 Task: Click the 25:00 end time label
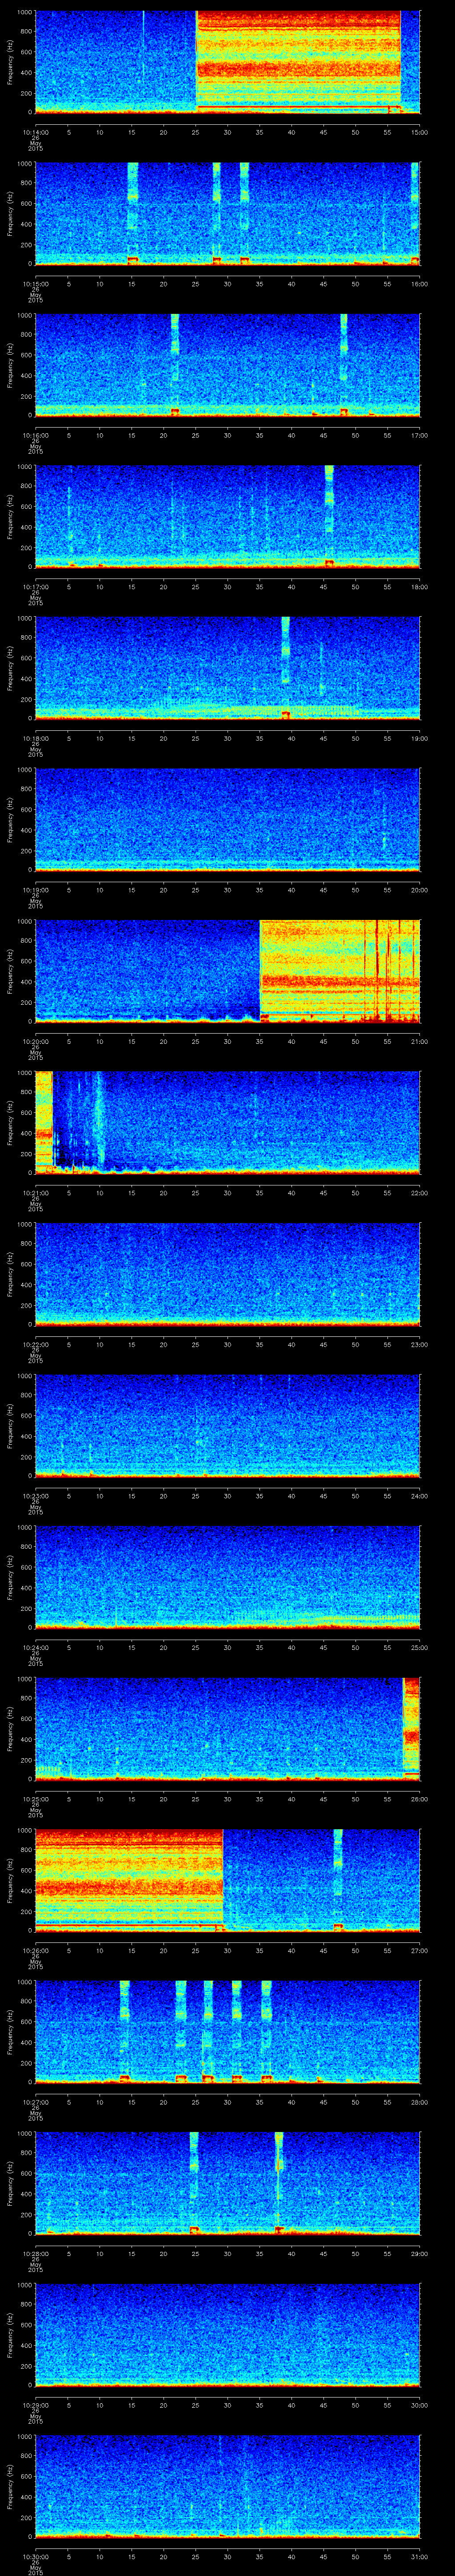(419, 1647)
